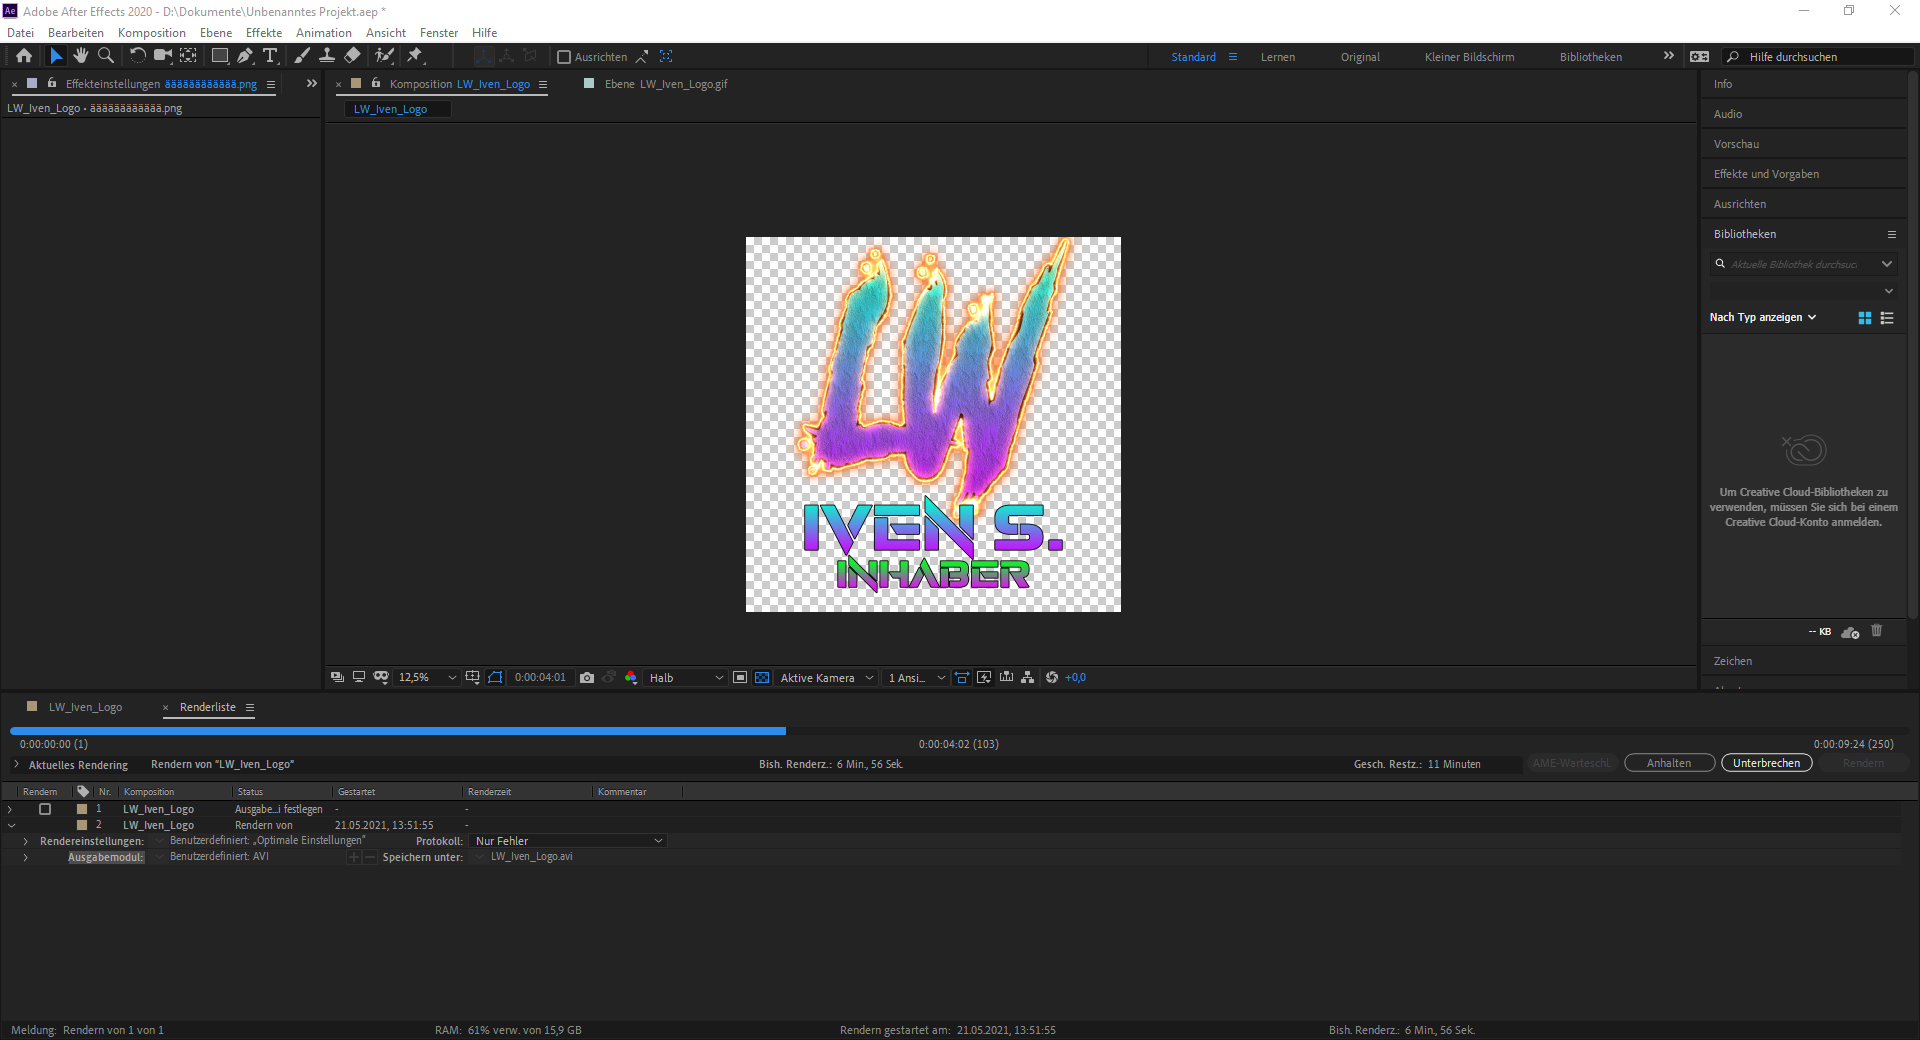The width and height of the screenshot is (1920, 1040).
Task: Check render checkbox for queue item 1
Action: pos(44,809)
